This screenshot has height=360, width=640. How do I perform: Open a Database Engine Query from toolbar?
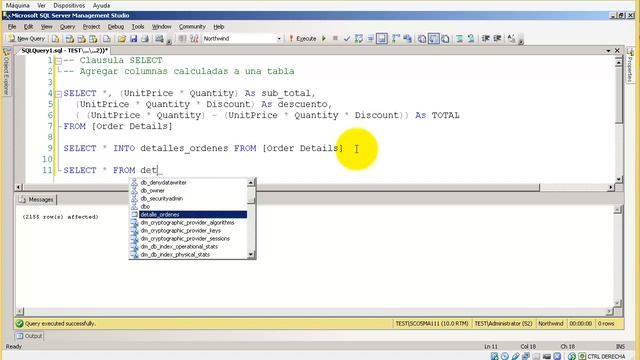56,38
